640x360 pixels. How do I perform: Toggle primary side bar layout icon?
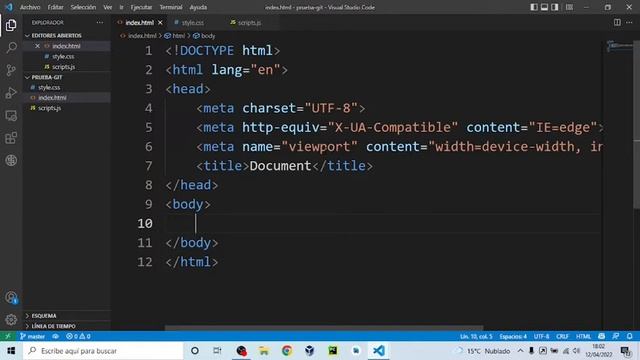point(534,7)
